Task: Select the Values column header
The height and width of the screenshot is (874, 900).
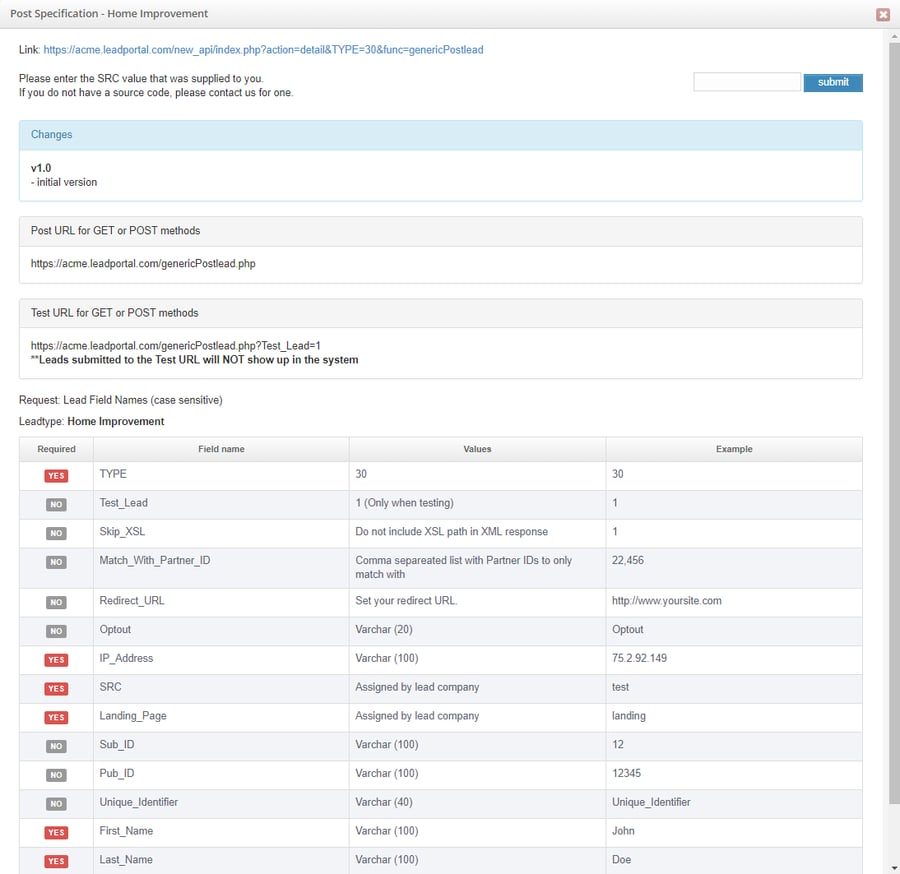Action: point(477,448)
